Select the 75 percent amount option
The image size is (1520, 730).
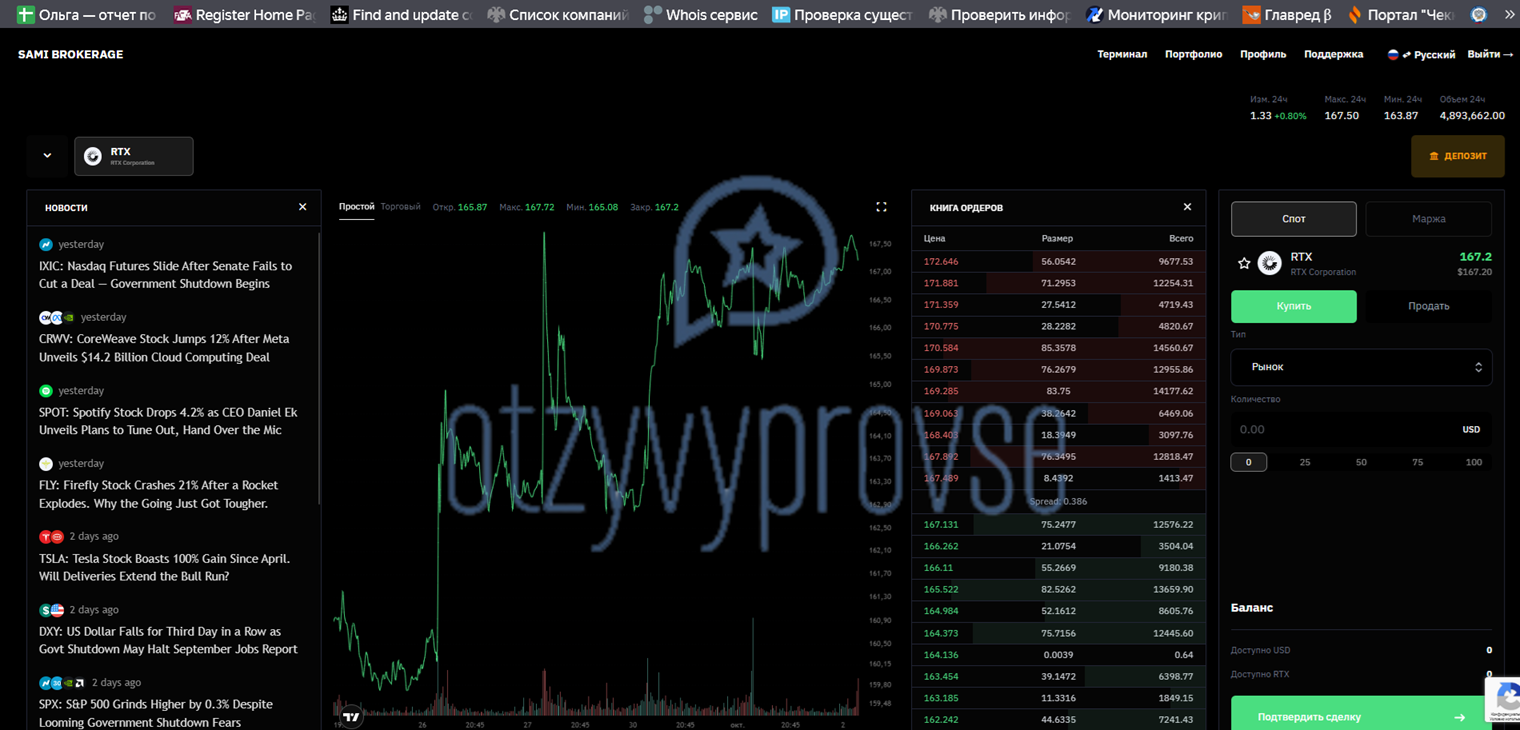(x=1417, y=462)
